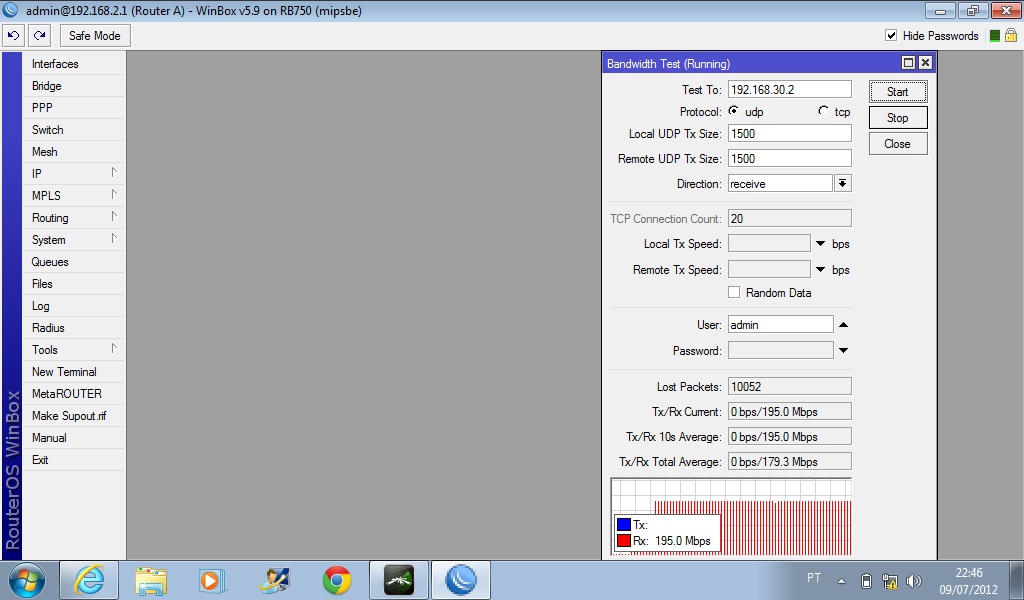This screenshot has width=1024, height=600.
Task: Click the Redo arrow icon in toolbar
Action: coord(39,35)
